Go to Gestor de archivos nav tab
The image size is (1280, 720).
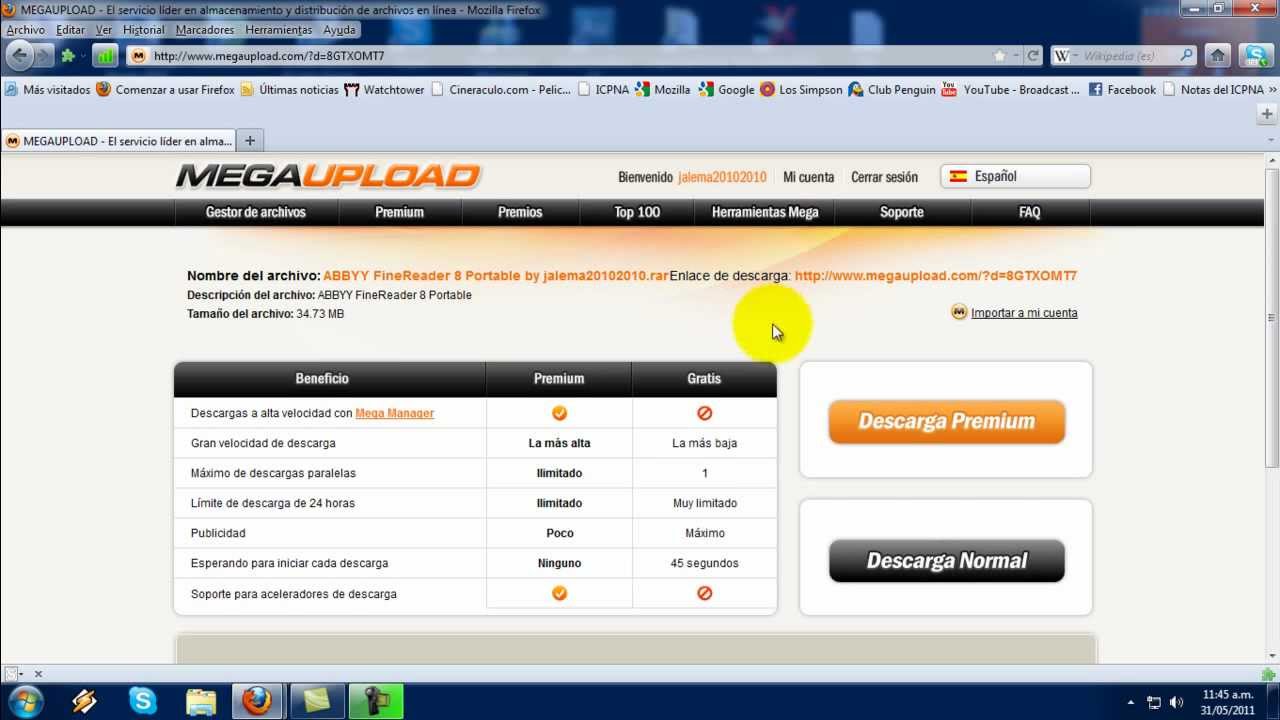(x=256, y=212)
